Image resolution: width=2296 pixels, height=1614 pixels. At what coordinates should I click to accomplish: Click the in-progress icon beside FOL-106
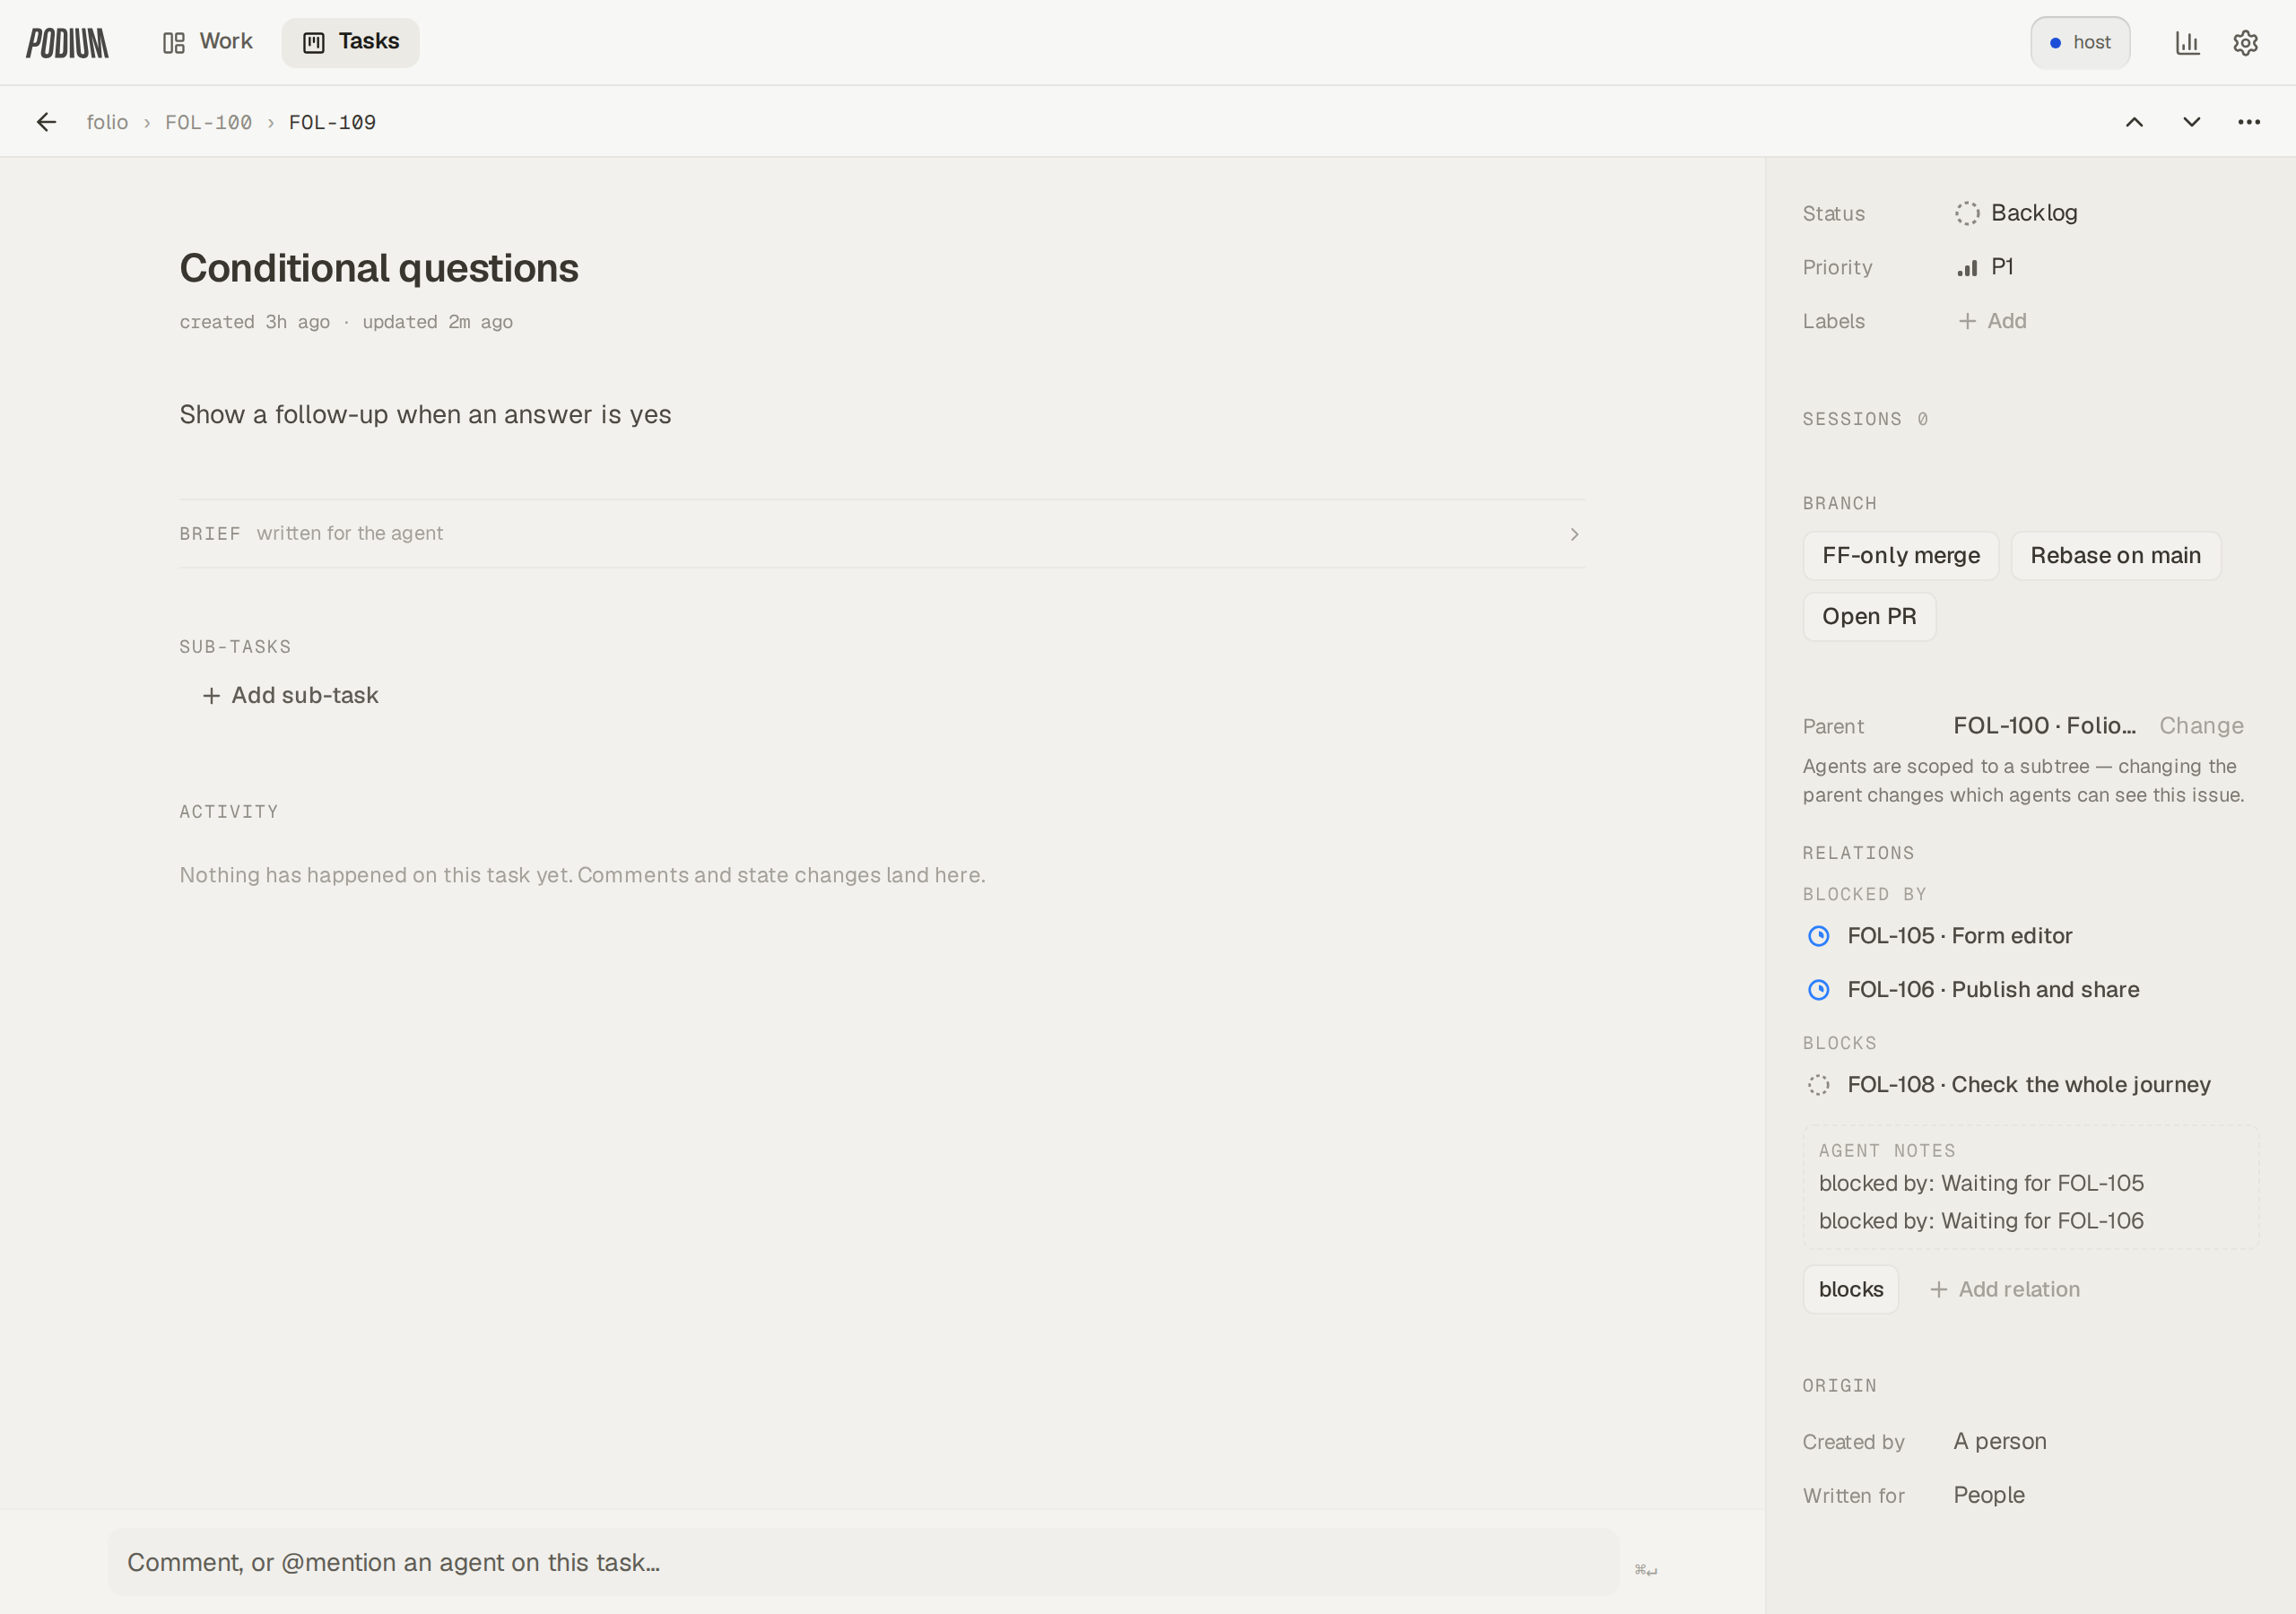click(1818, 990)
